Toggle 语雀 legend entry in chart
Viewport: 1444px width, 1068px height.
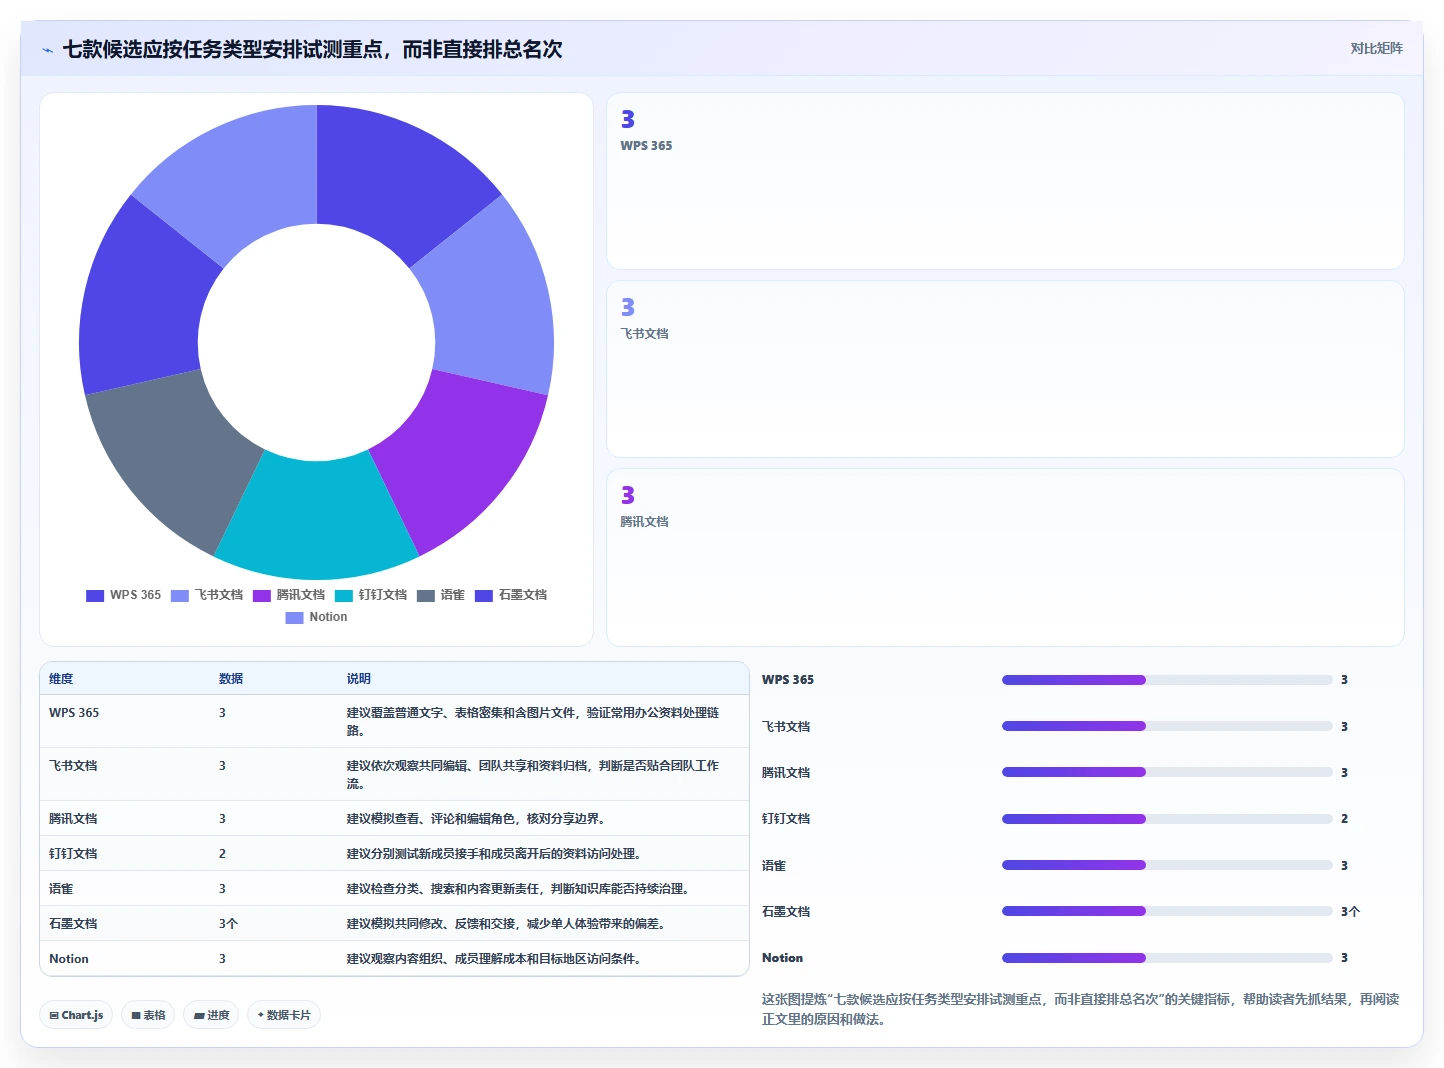click(x=441, y=595)
